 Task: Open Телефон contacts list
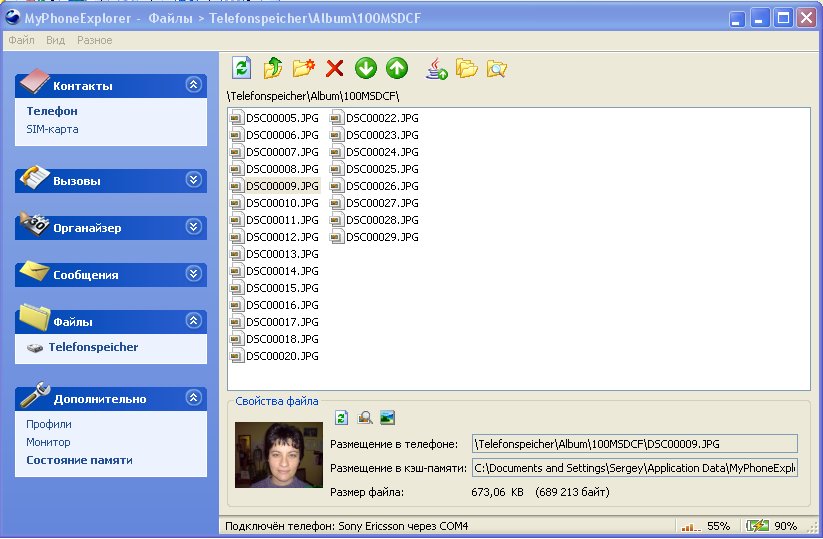click(x=52, y=111)
